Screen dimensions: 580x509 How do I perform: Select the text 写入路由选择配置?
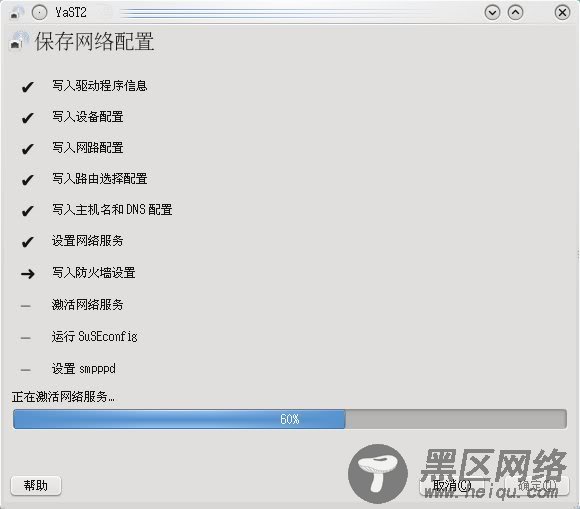point(100,179)
